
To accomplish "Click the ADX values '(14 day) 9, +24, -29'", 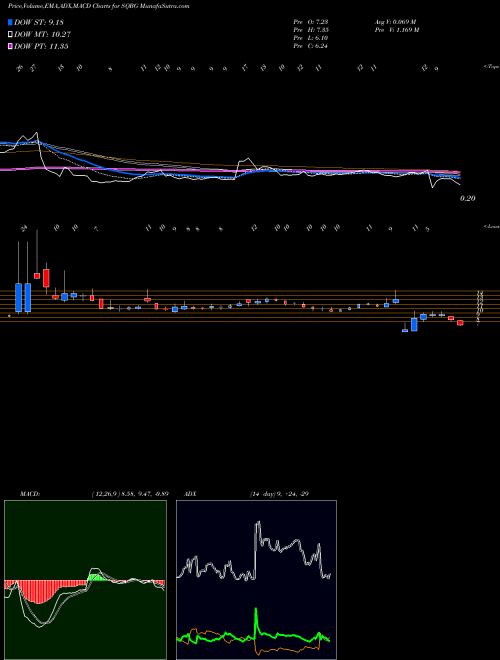I will tap(279, 494).
